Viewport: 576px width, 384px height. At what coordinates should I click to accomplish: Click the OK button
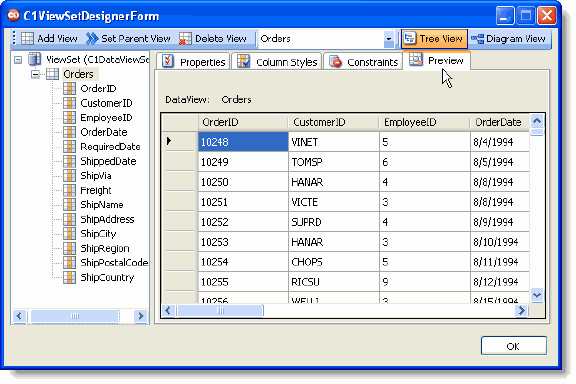(x=514, y=346)
